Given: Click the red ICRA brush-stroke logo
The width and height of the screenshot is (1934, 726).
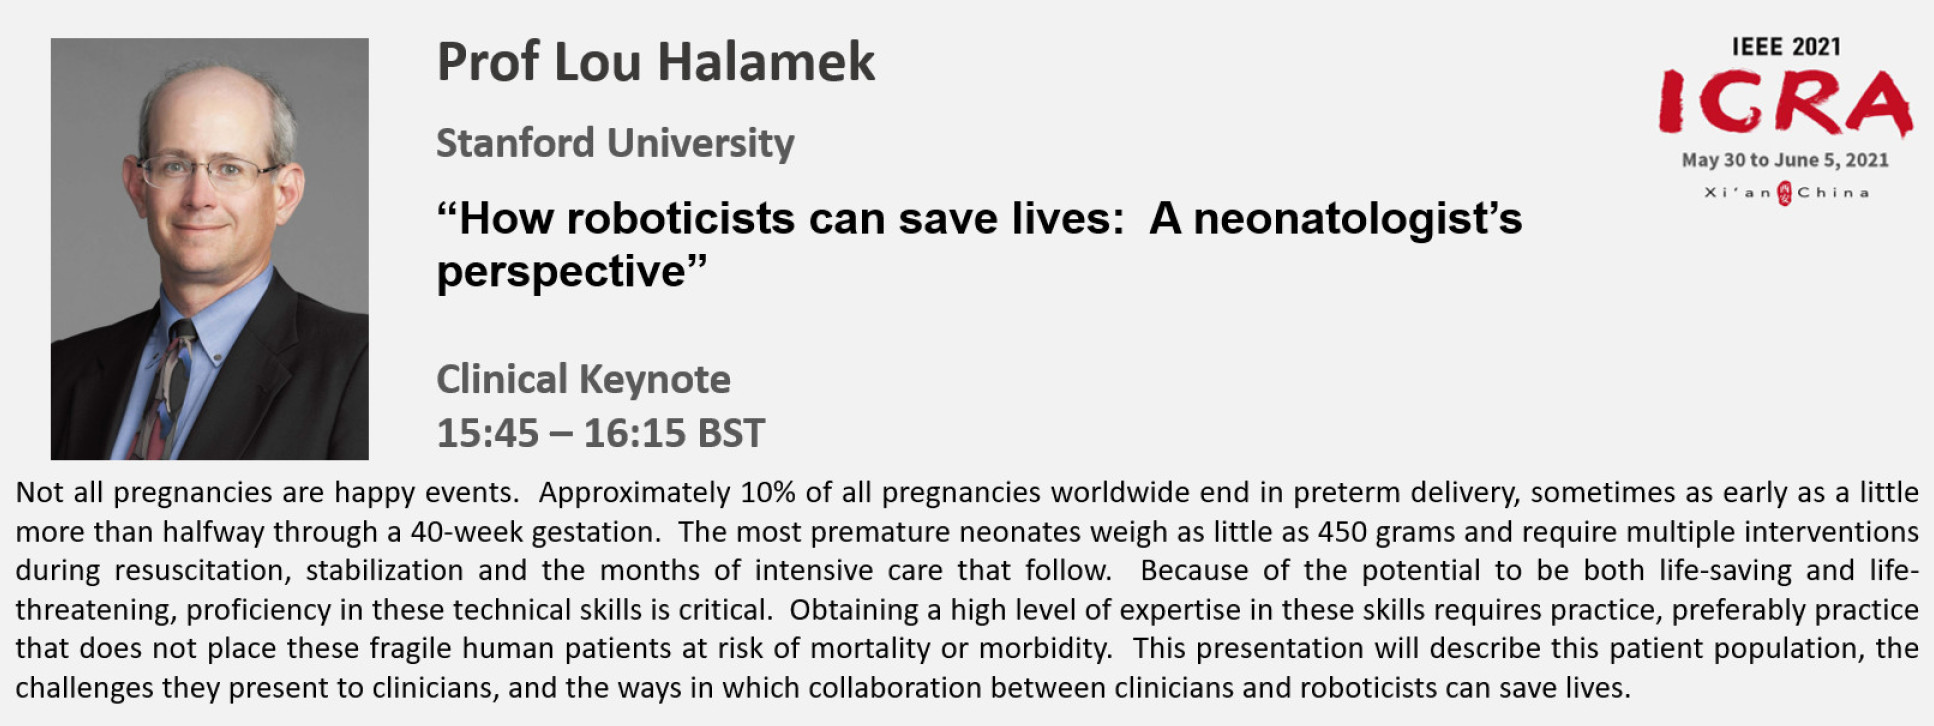Looking at the screenshot, I should tap(1785, 104).
